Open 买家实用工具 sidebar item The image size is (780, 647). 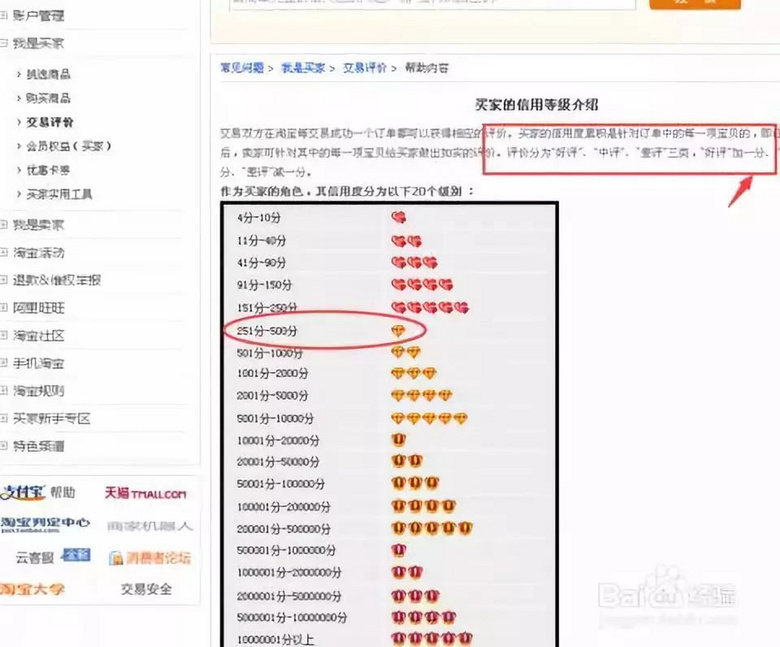coord(58,194)
